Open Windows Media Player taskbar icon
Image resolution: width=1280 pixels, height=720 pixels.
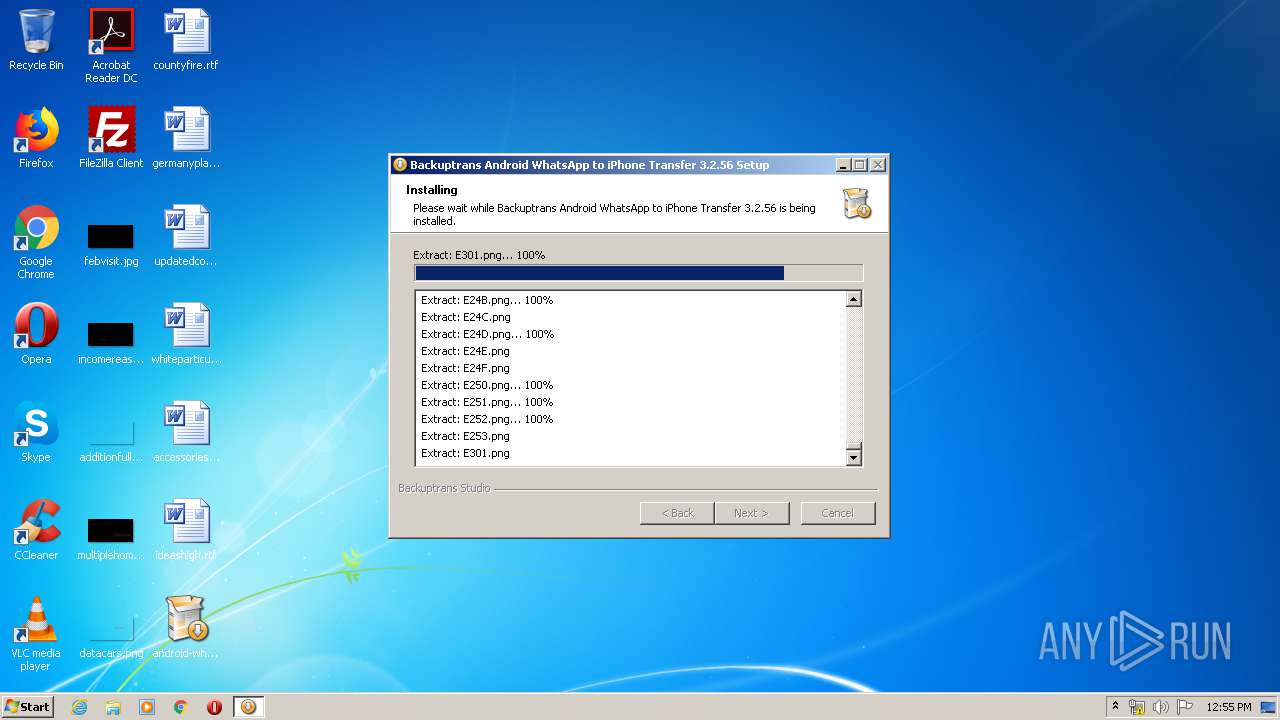click(x=147, y=707)
